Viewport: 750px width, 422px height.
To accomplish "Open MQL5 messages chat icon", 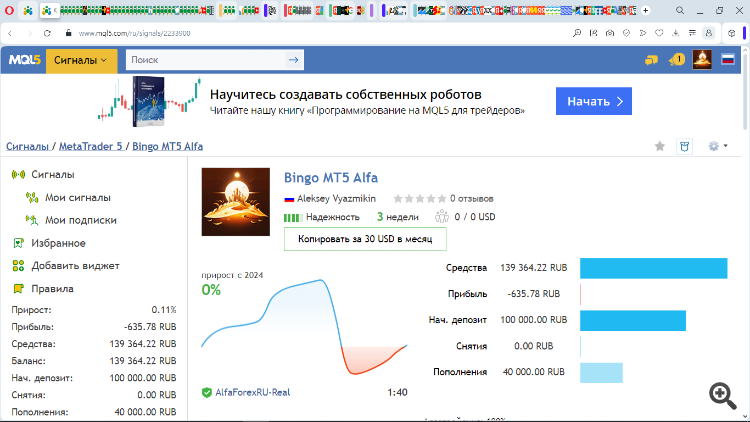I will 651,60.
